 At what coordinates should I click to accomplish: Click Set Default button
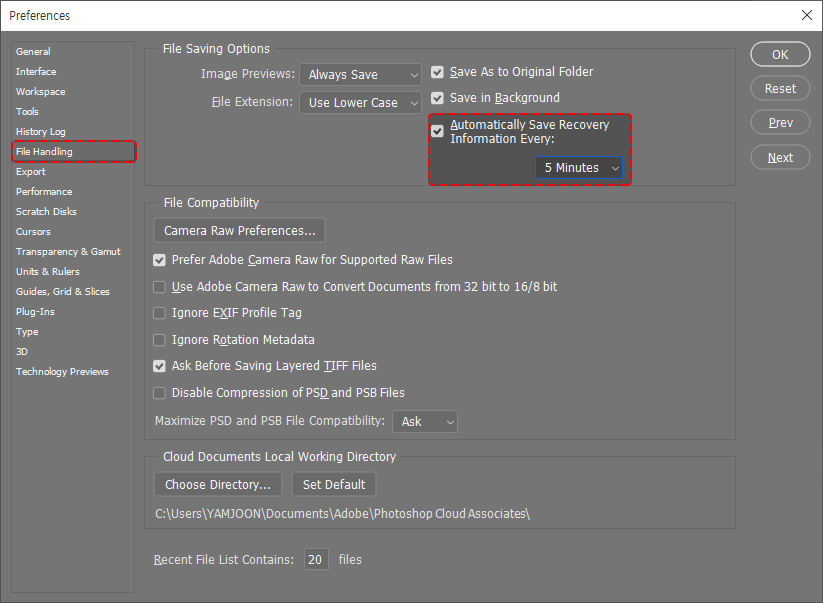tap(334, 484)
